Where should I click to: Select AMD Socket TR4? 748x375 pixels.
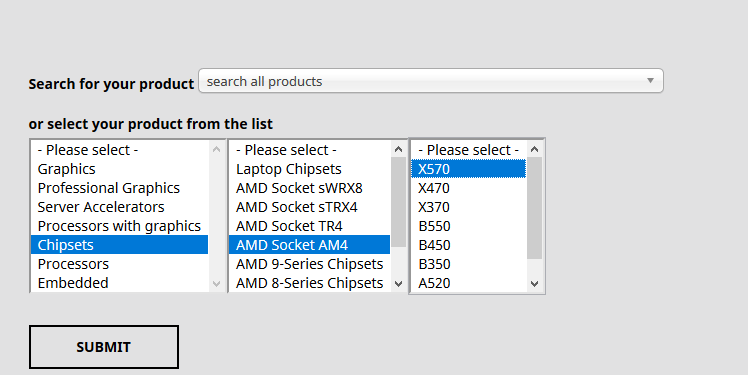(310, 226)
